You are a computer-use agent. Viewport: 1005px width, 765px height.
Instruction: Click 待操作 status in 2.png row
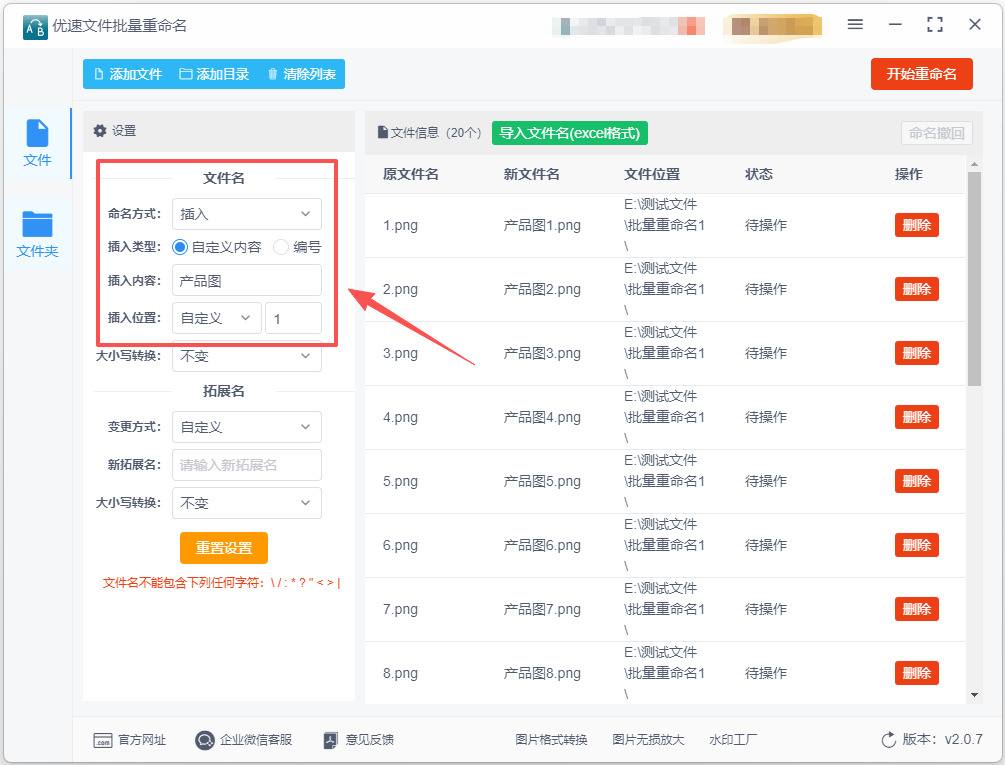pos(766,290)
